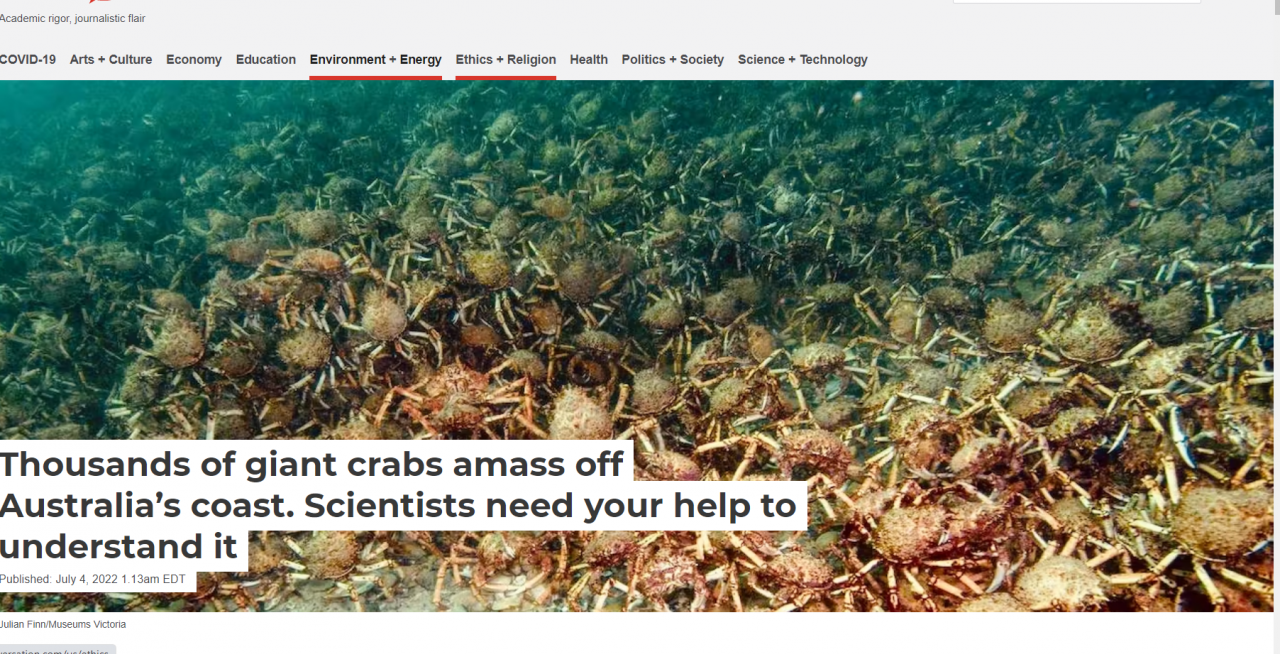
Task: Navigate to Politics + Society
Action: pyautogui.click(x=673, y=60)
